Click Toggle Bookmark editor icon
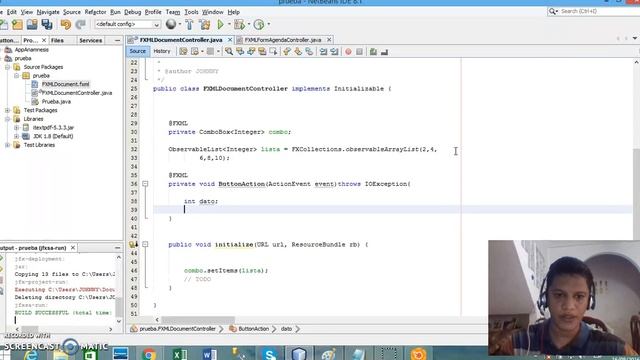Screen dimensions: 640x360 [309, 51]
